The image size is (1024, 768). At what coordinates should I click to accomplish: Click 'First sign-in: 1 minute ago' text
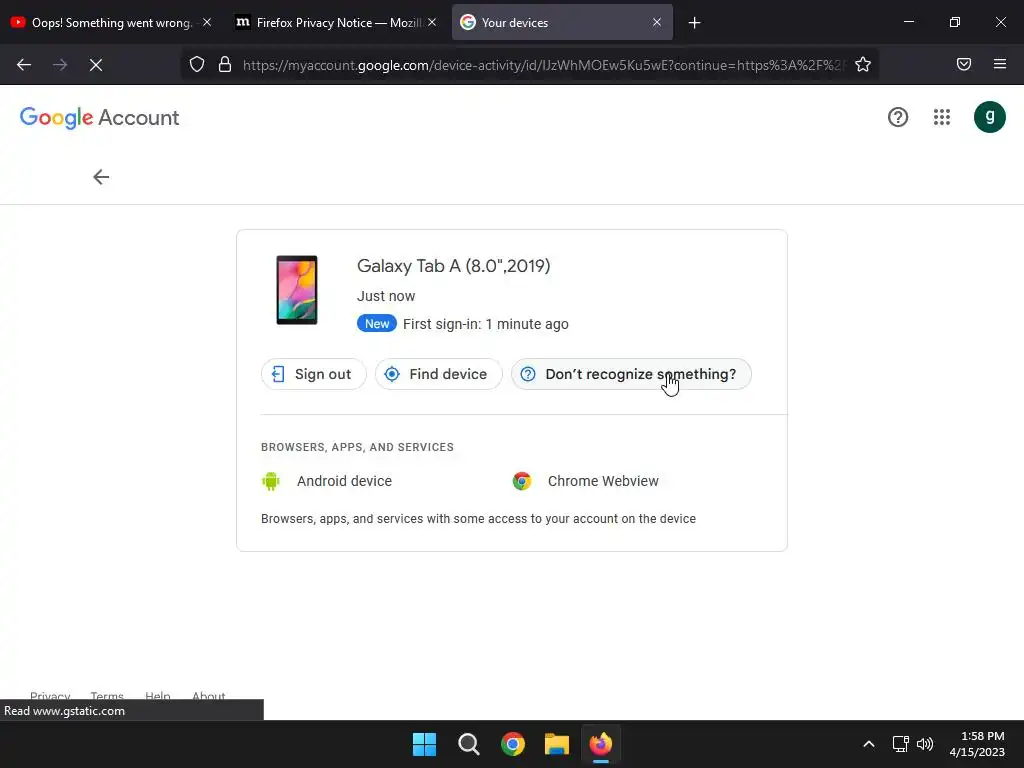click(485, 324)
